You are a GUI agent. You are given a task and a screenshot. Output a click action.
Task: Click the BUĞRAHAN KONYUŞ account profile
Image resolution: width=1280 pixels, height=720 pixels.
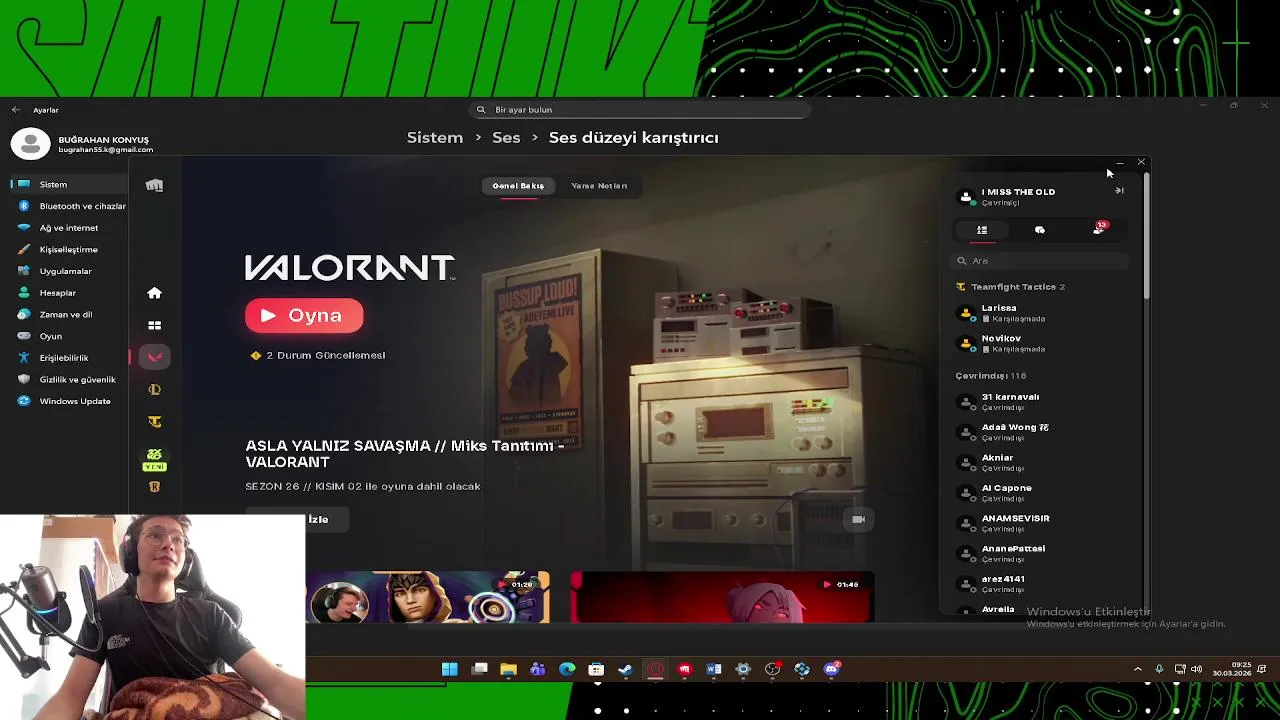pyautogui.click(x=82, y=144)
